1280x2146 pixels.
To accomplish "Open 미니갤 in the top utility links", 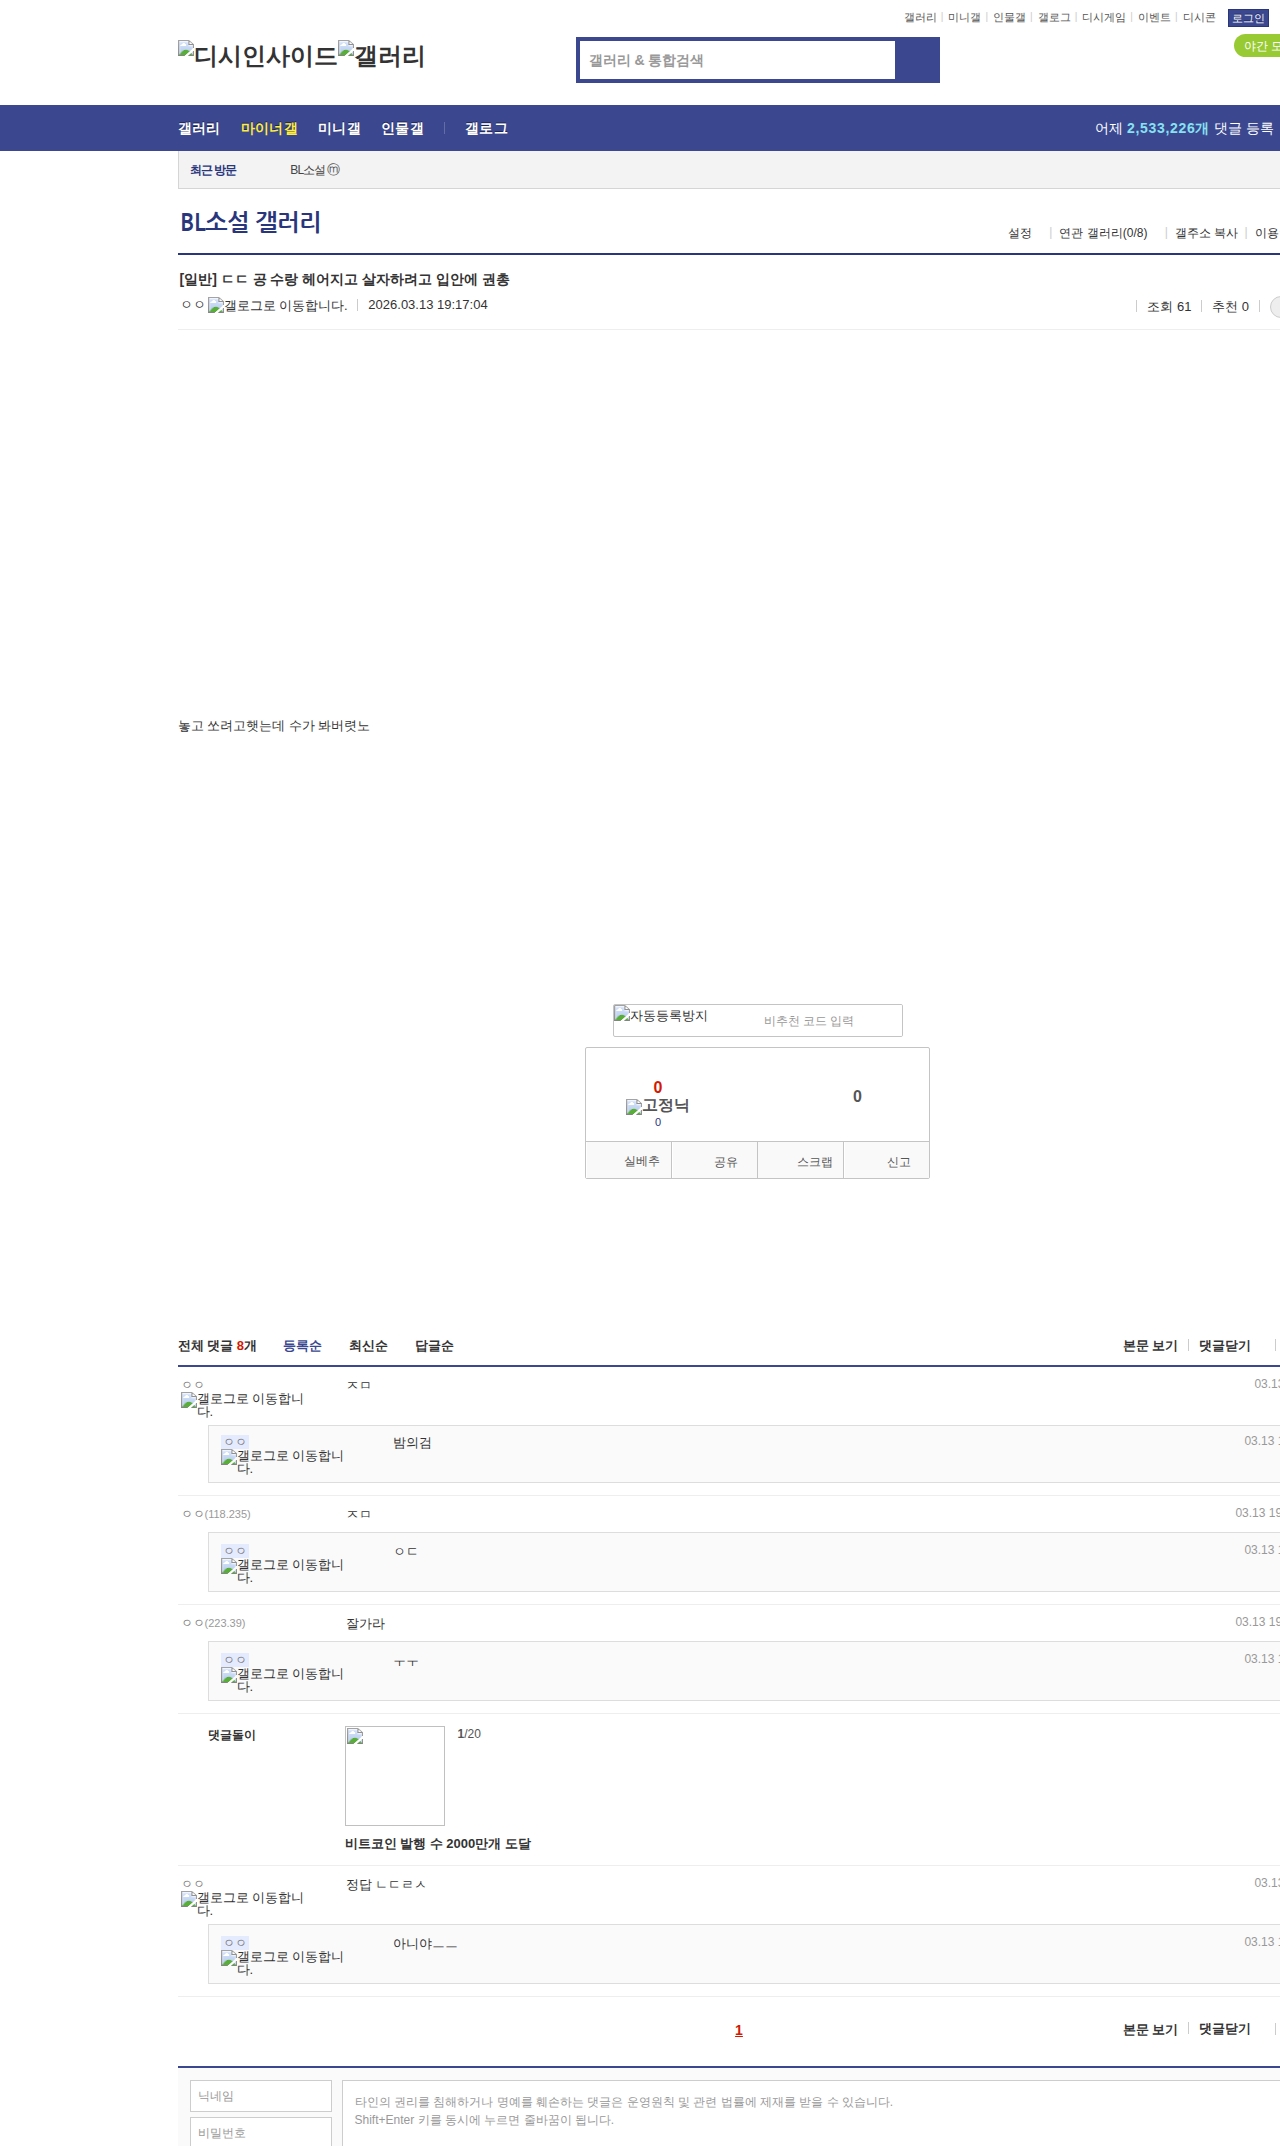I will coord(964,18).
